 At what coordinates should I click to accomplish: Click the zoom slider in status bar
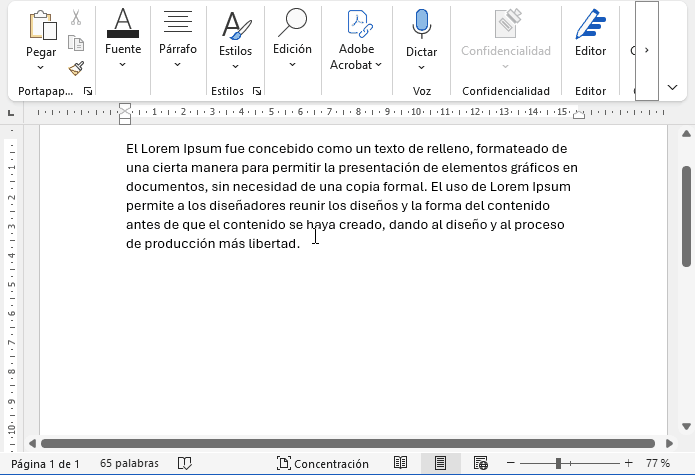(558, 464)
